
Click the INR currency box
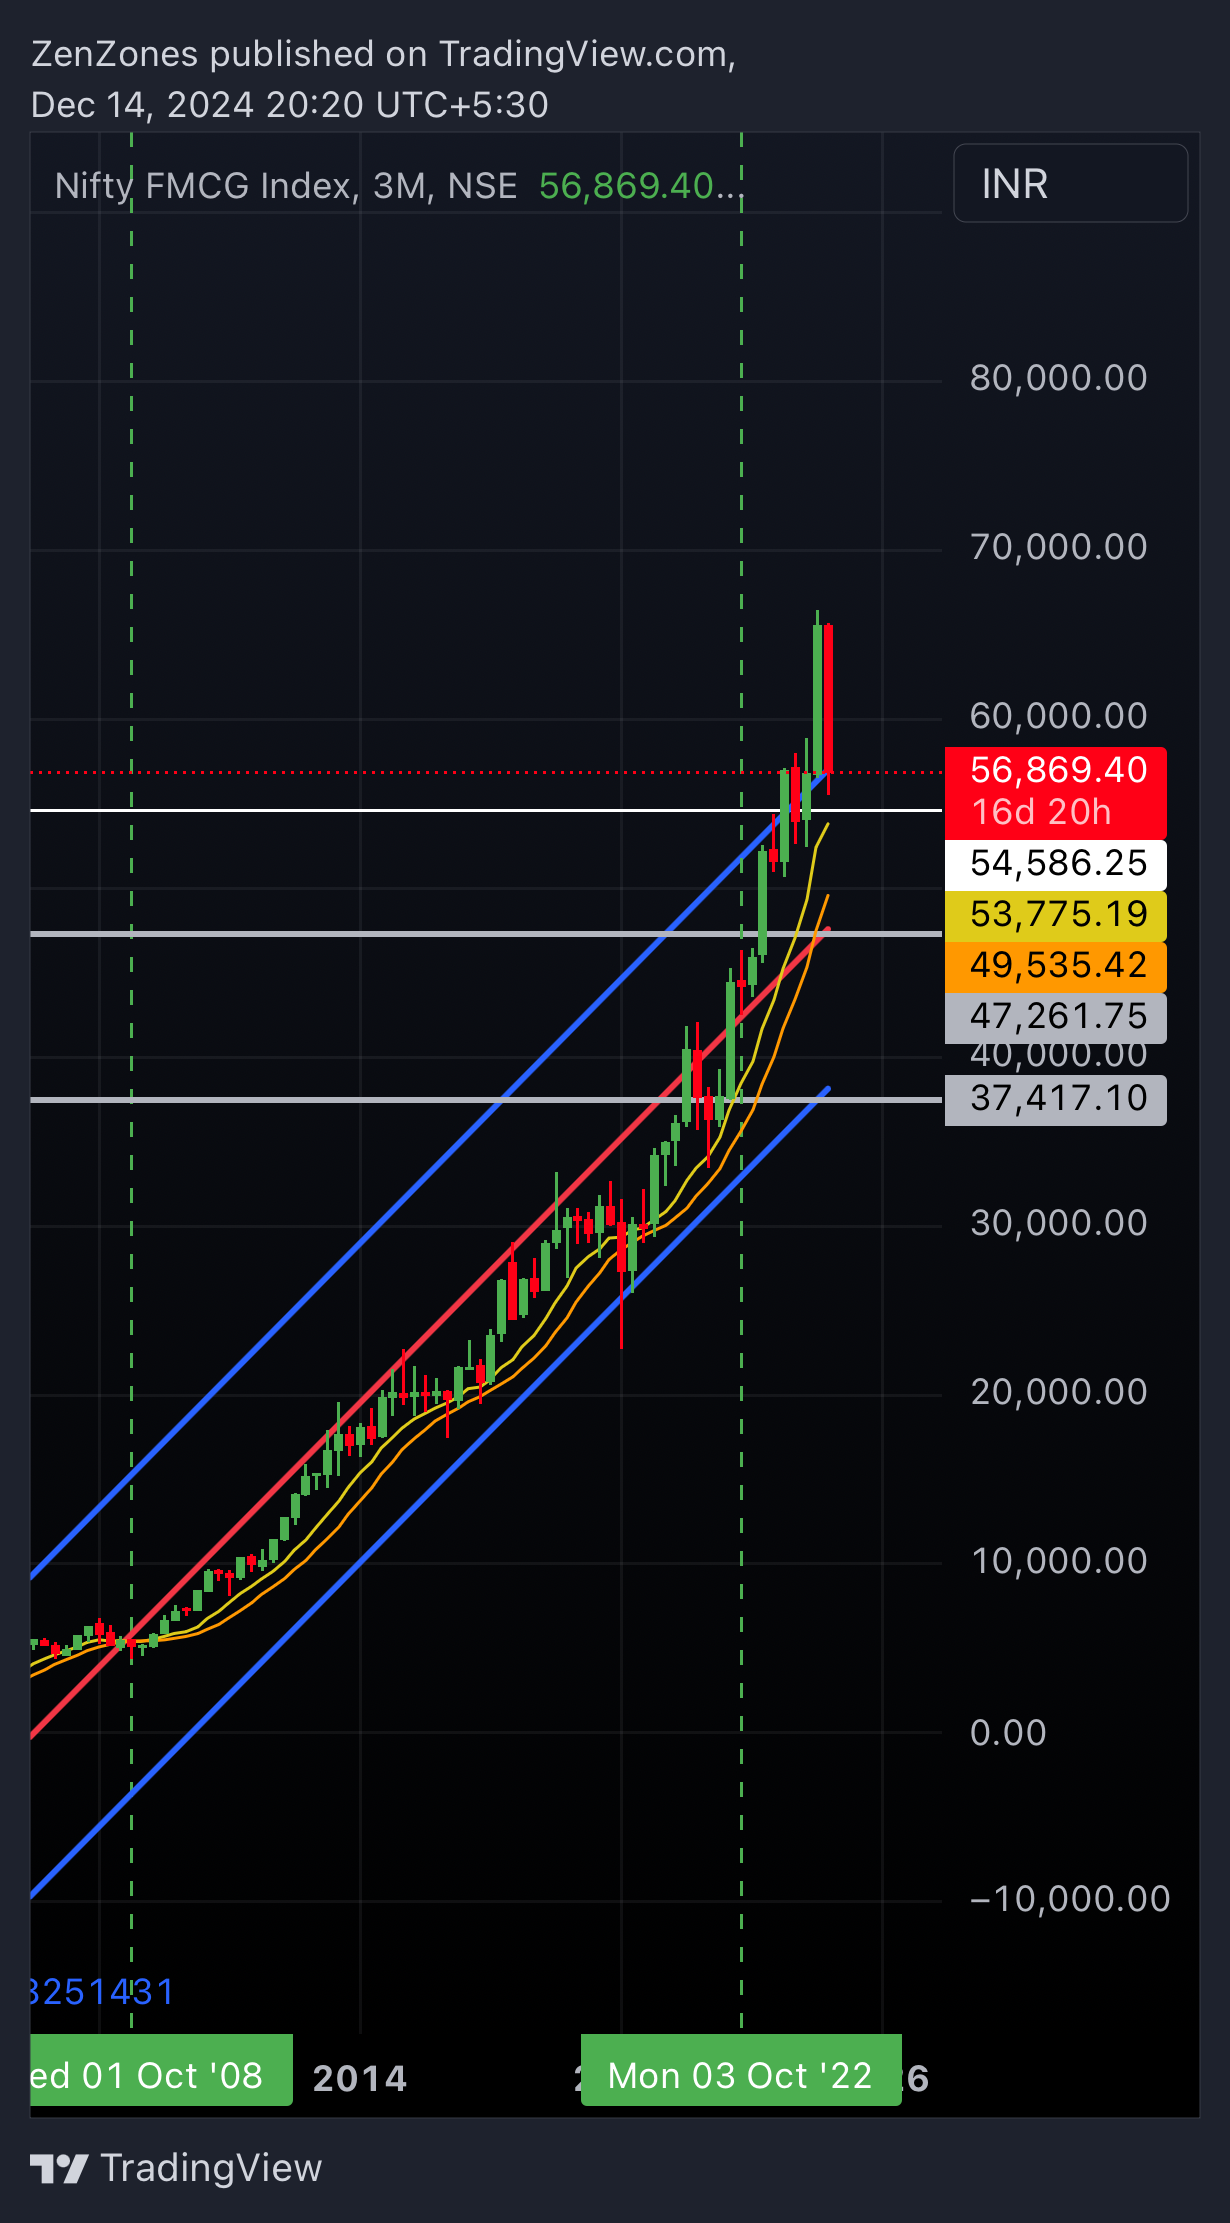[x=1070, y=183]
